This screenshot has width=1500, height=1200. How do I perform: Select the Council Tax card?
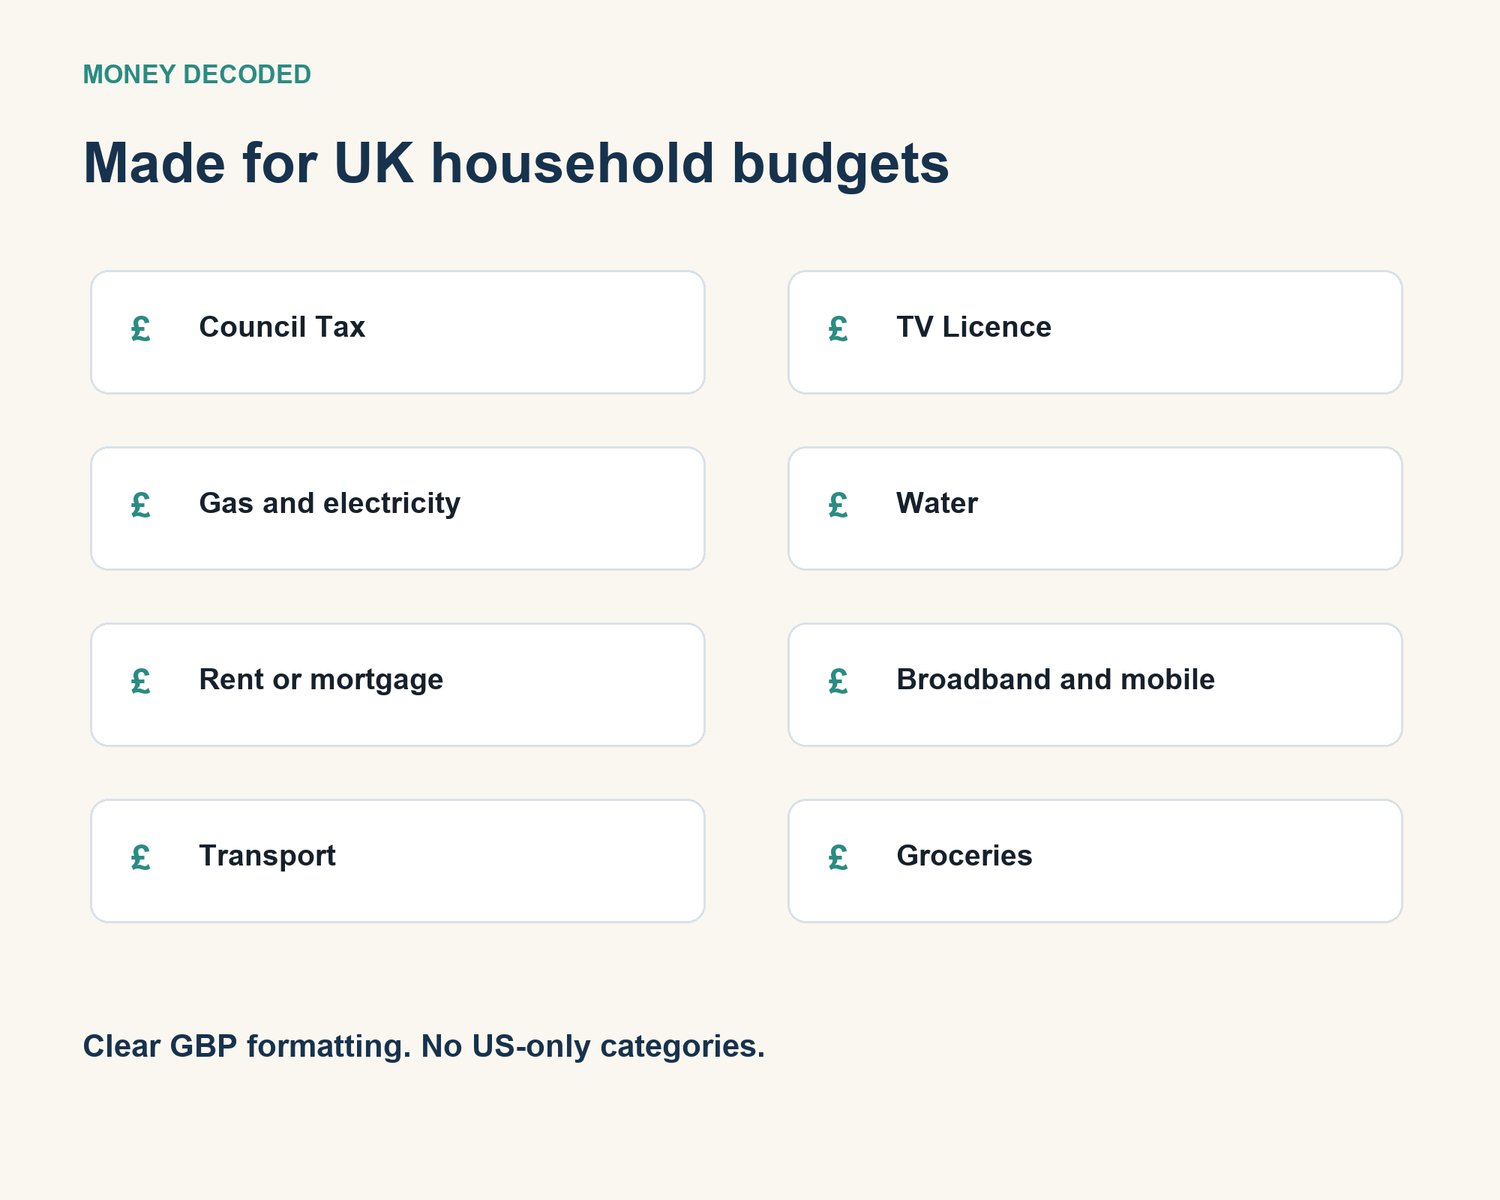[398, 332]
